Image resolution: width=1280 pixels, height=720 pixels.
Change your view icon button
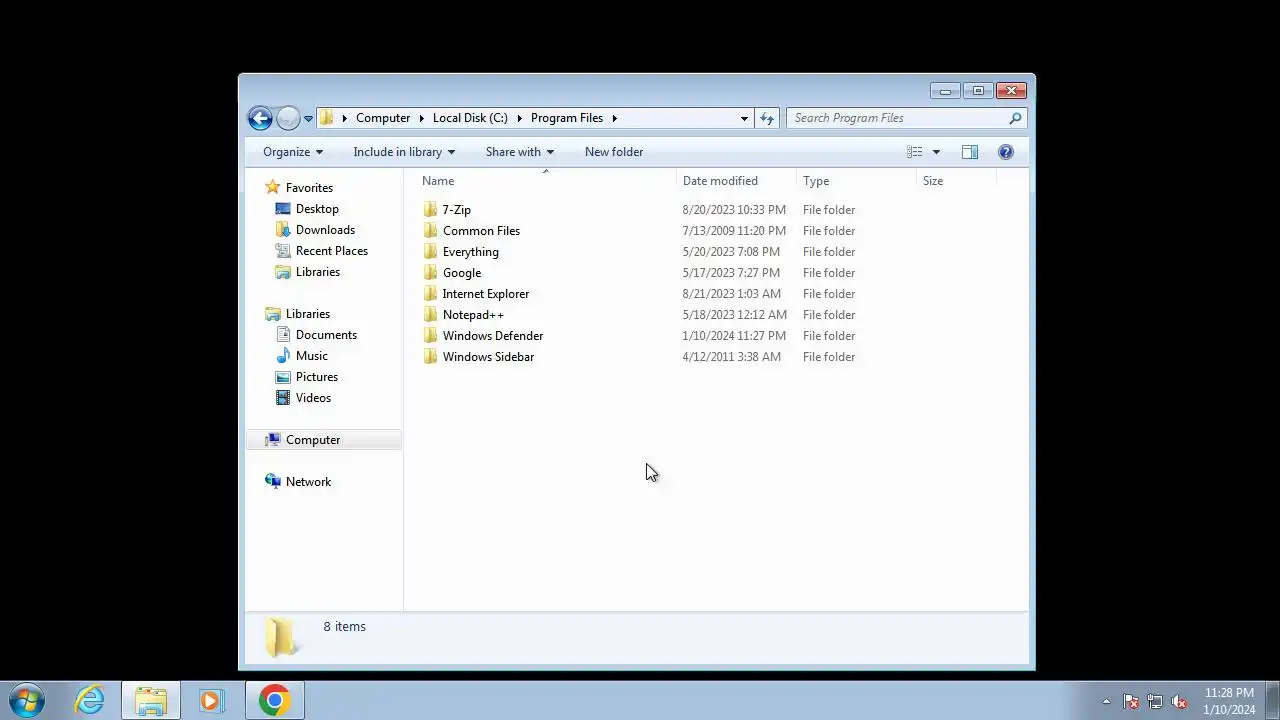click(915, 152)
